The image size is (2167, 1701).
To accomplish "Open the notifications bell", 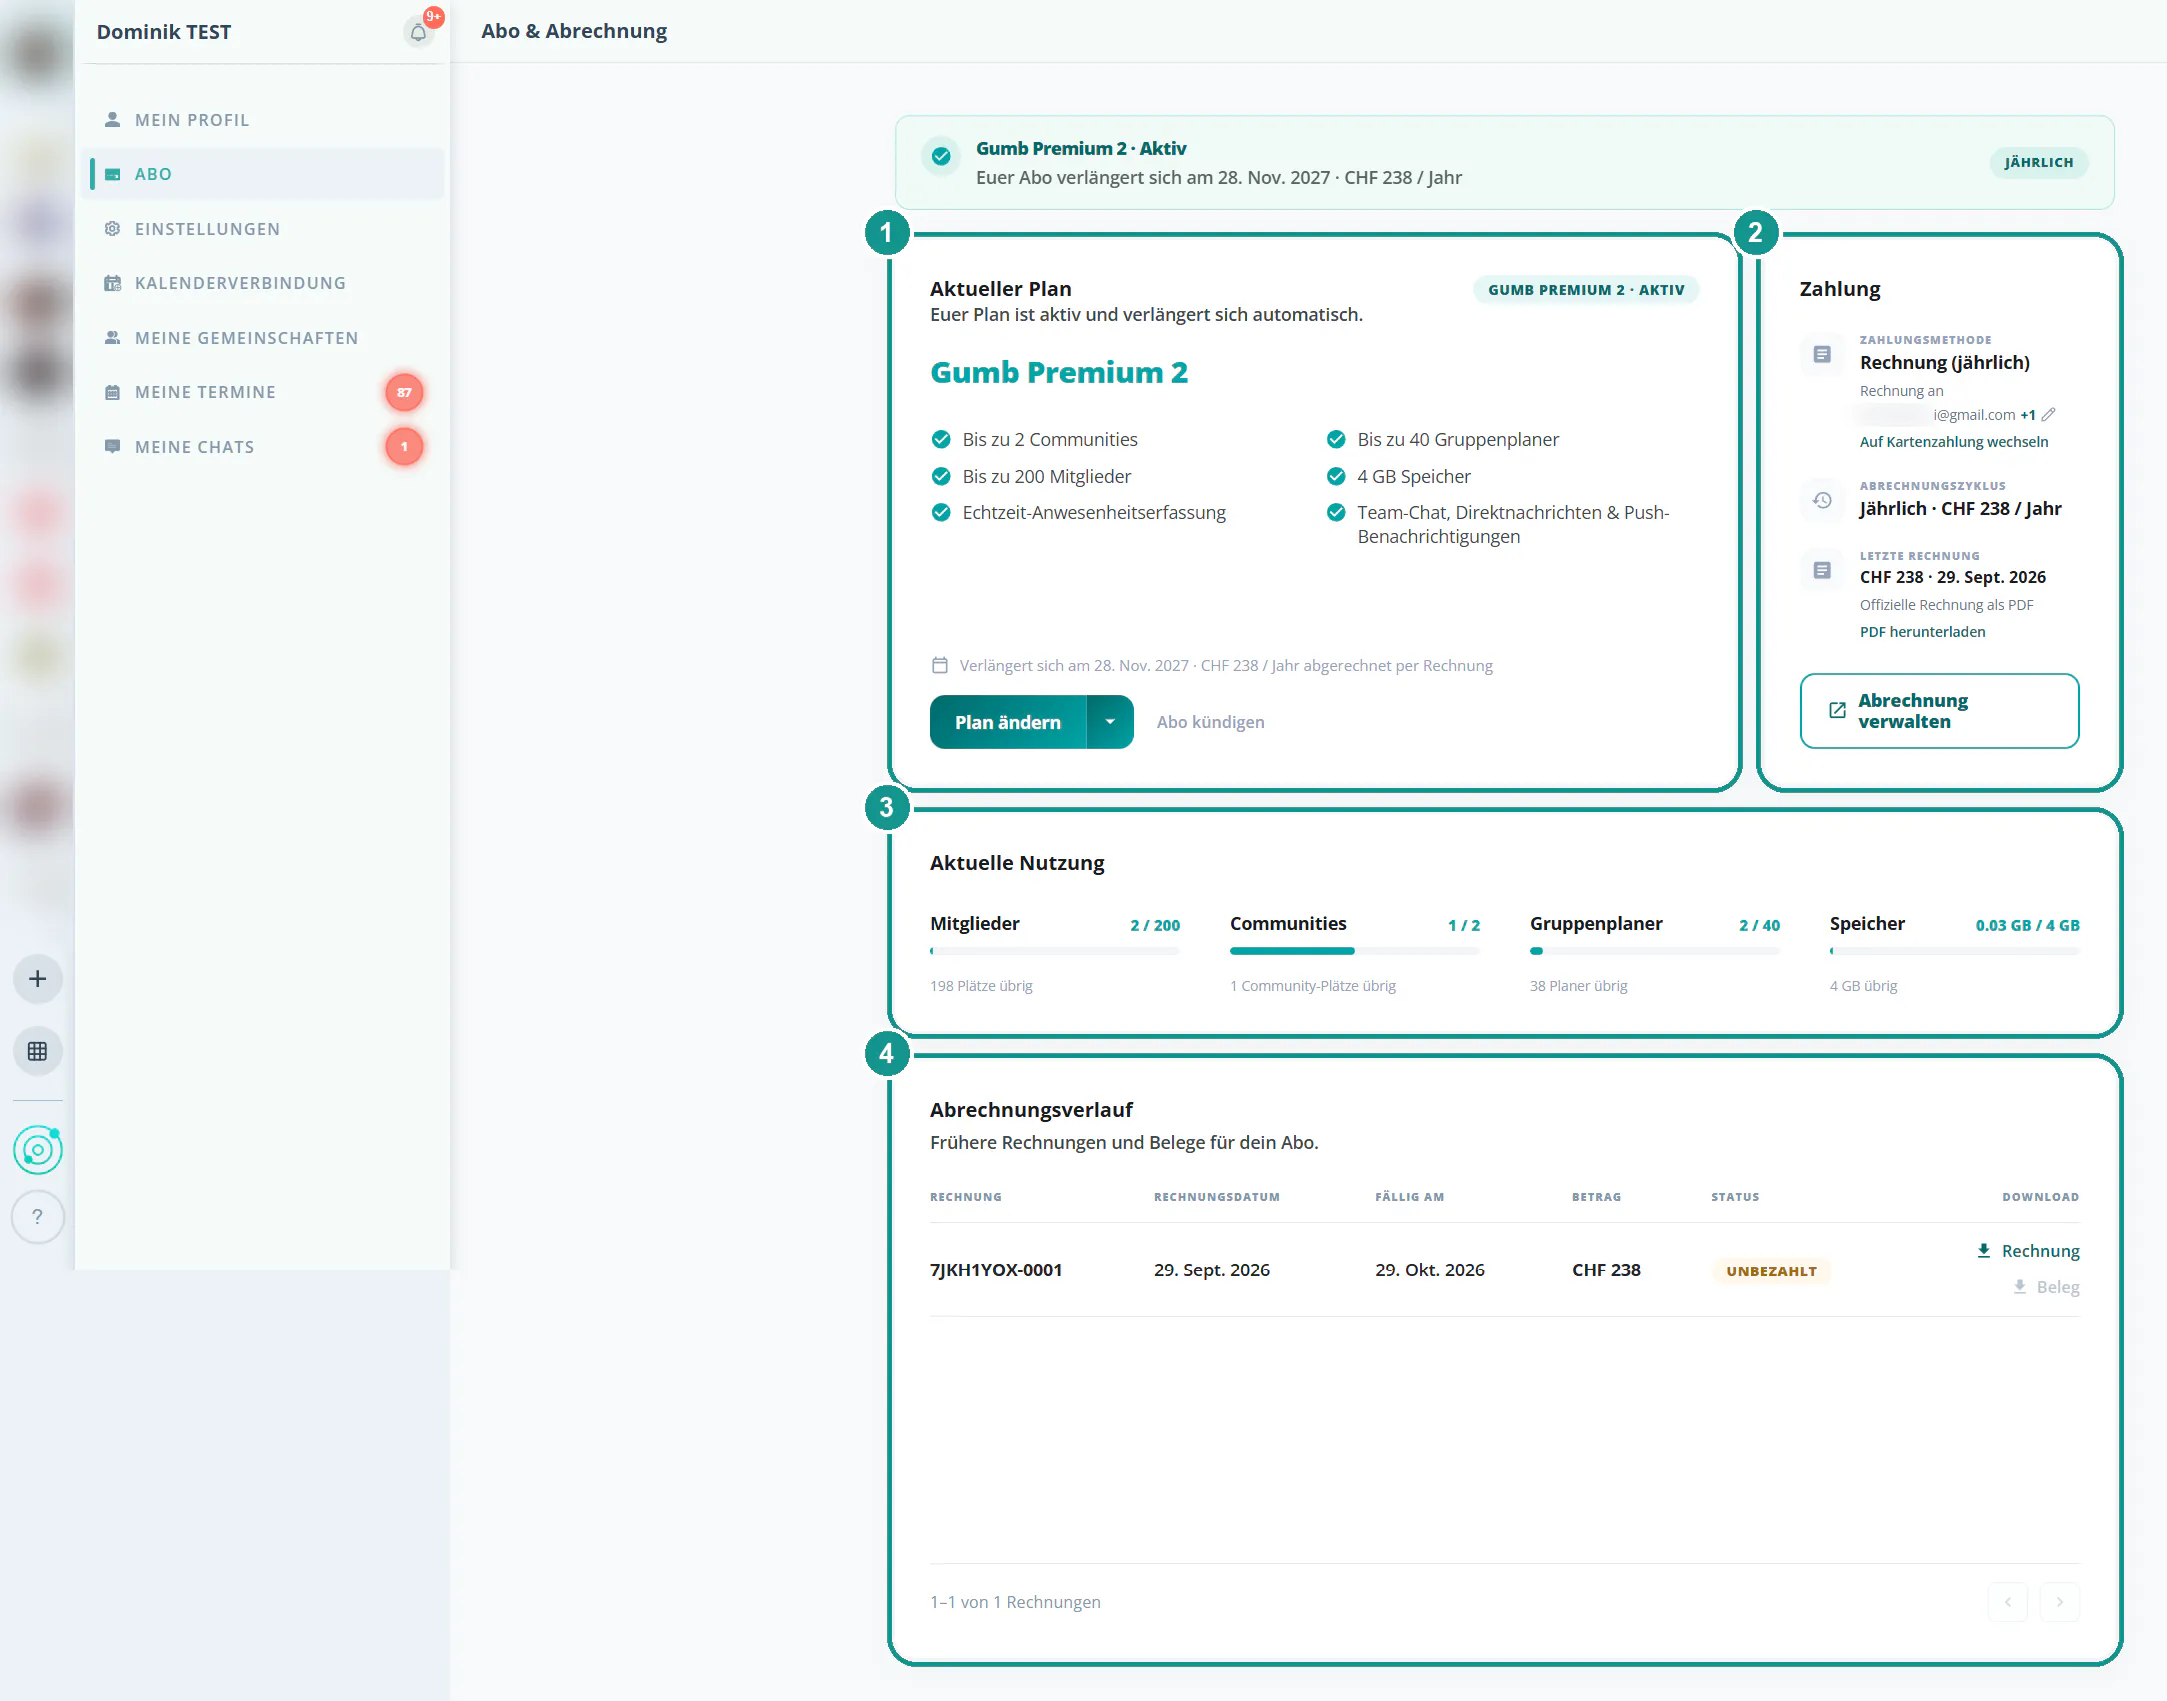I will 418,32.
